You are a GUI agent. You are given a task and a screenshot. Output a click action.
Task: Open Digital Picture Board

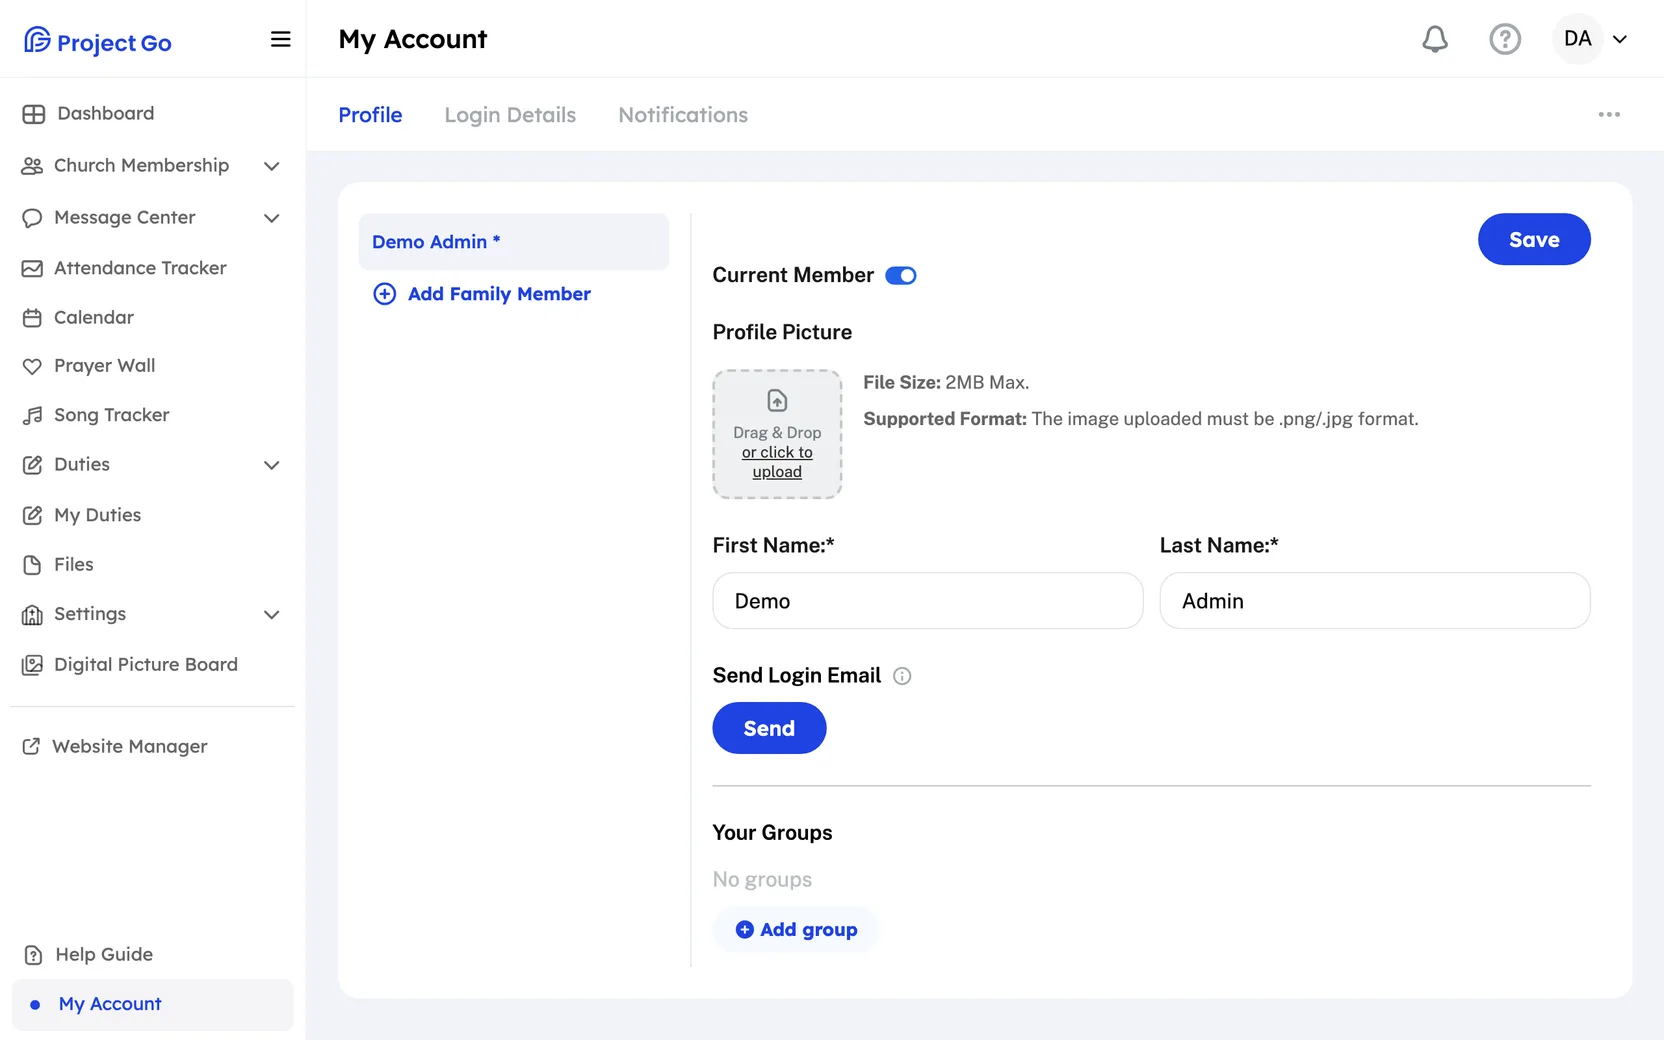(130, 665)
